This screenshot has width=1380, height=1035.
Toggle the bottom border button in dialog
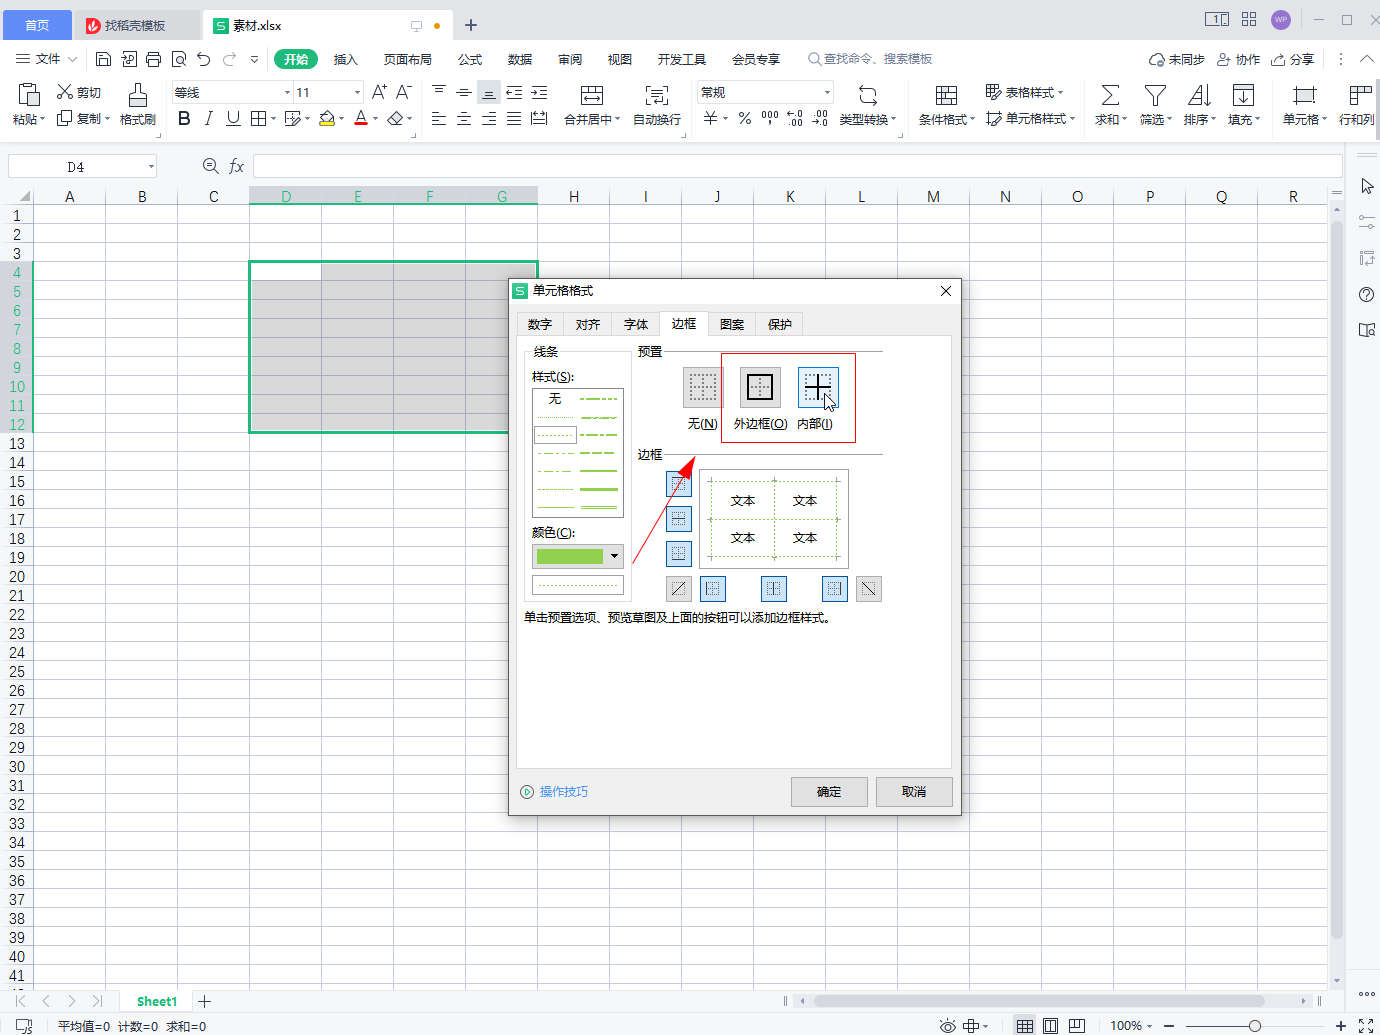coord(679,553)
